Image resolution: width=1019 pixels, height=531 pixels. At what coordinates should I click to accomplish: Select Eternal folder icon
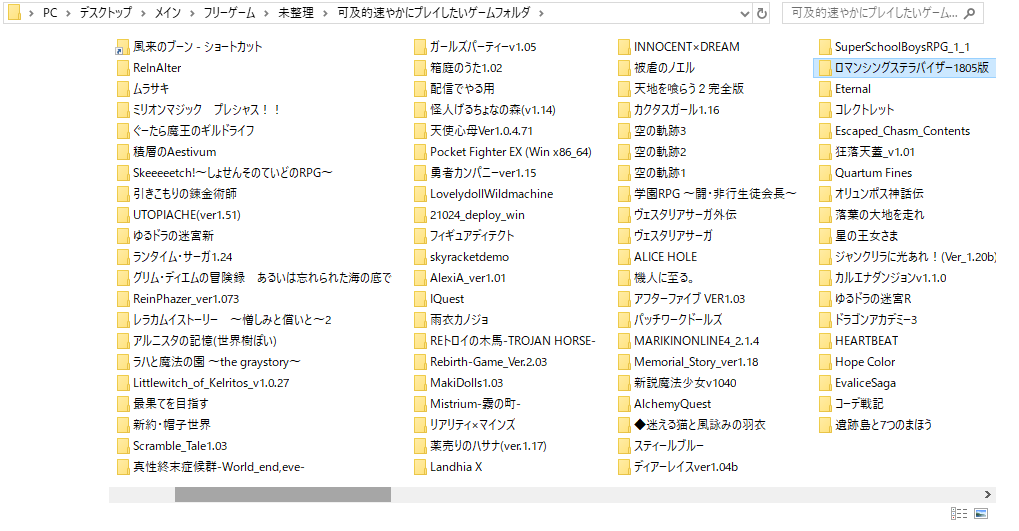[825, 89]
